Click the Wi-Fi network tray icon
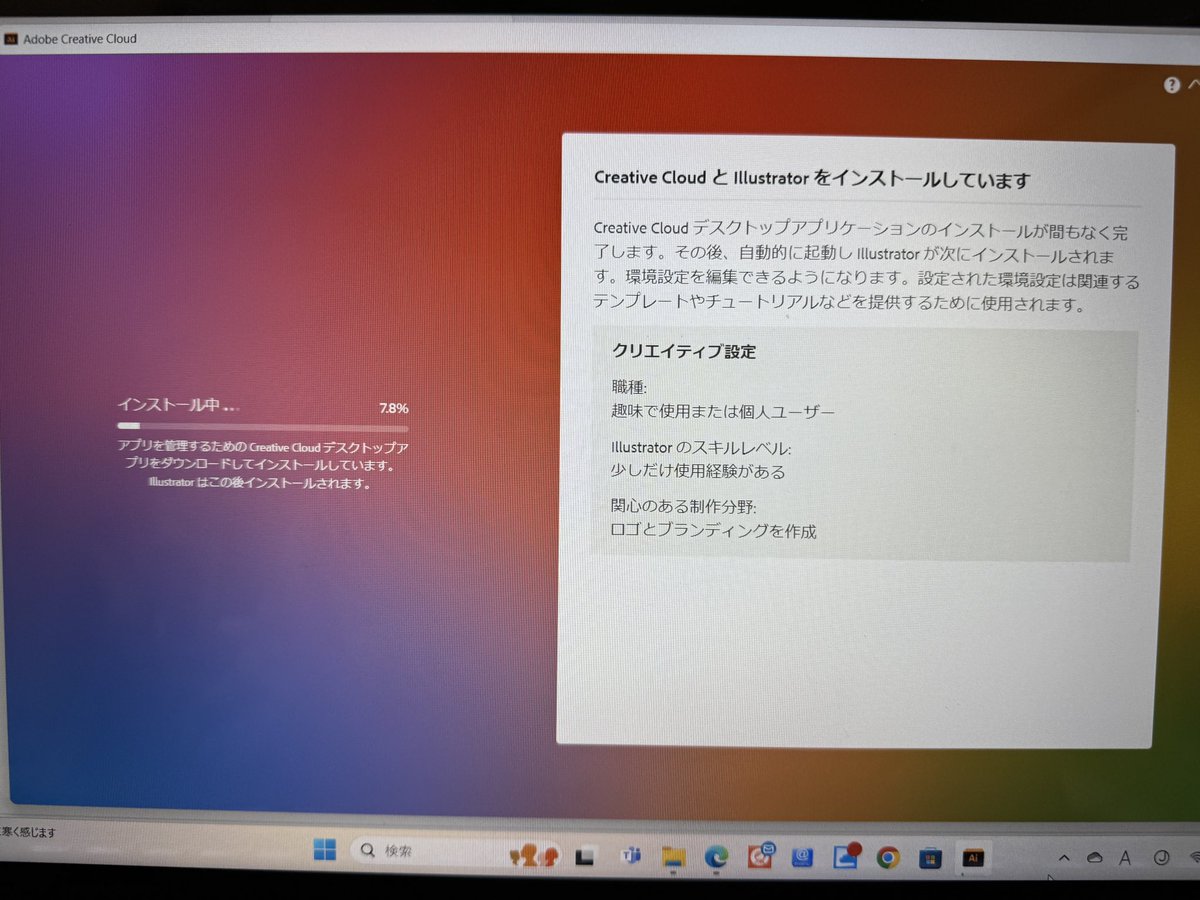Image resolution: width=1200 pixels, height=900 pixels. (x=1194, y=858)
